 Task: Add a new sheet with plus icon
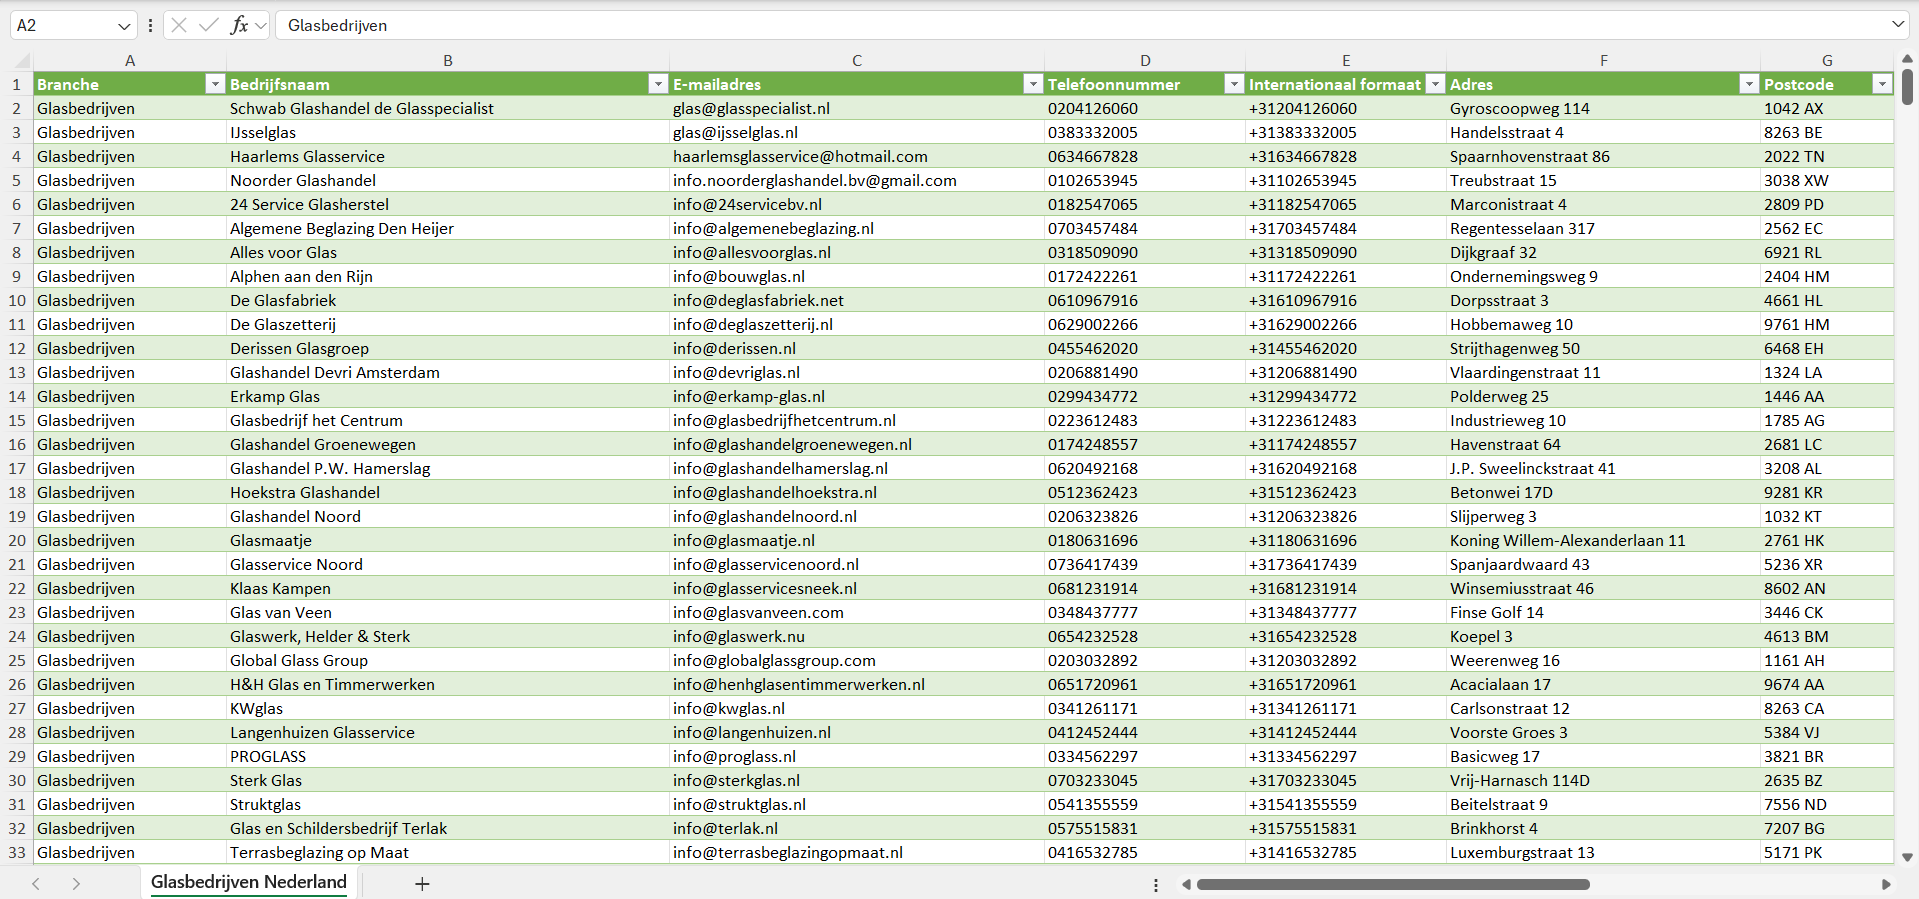(422, 884)
